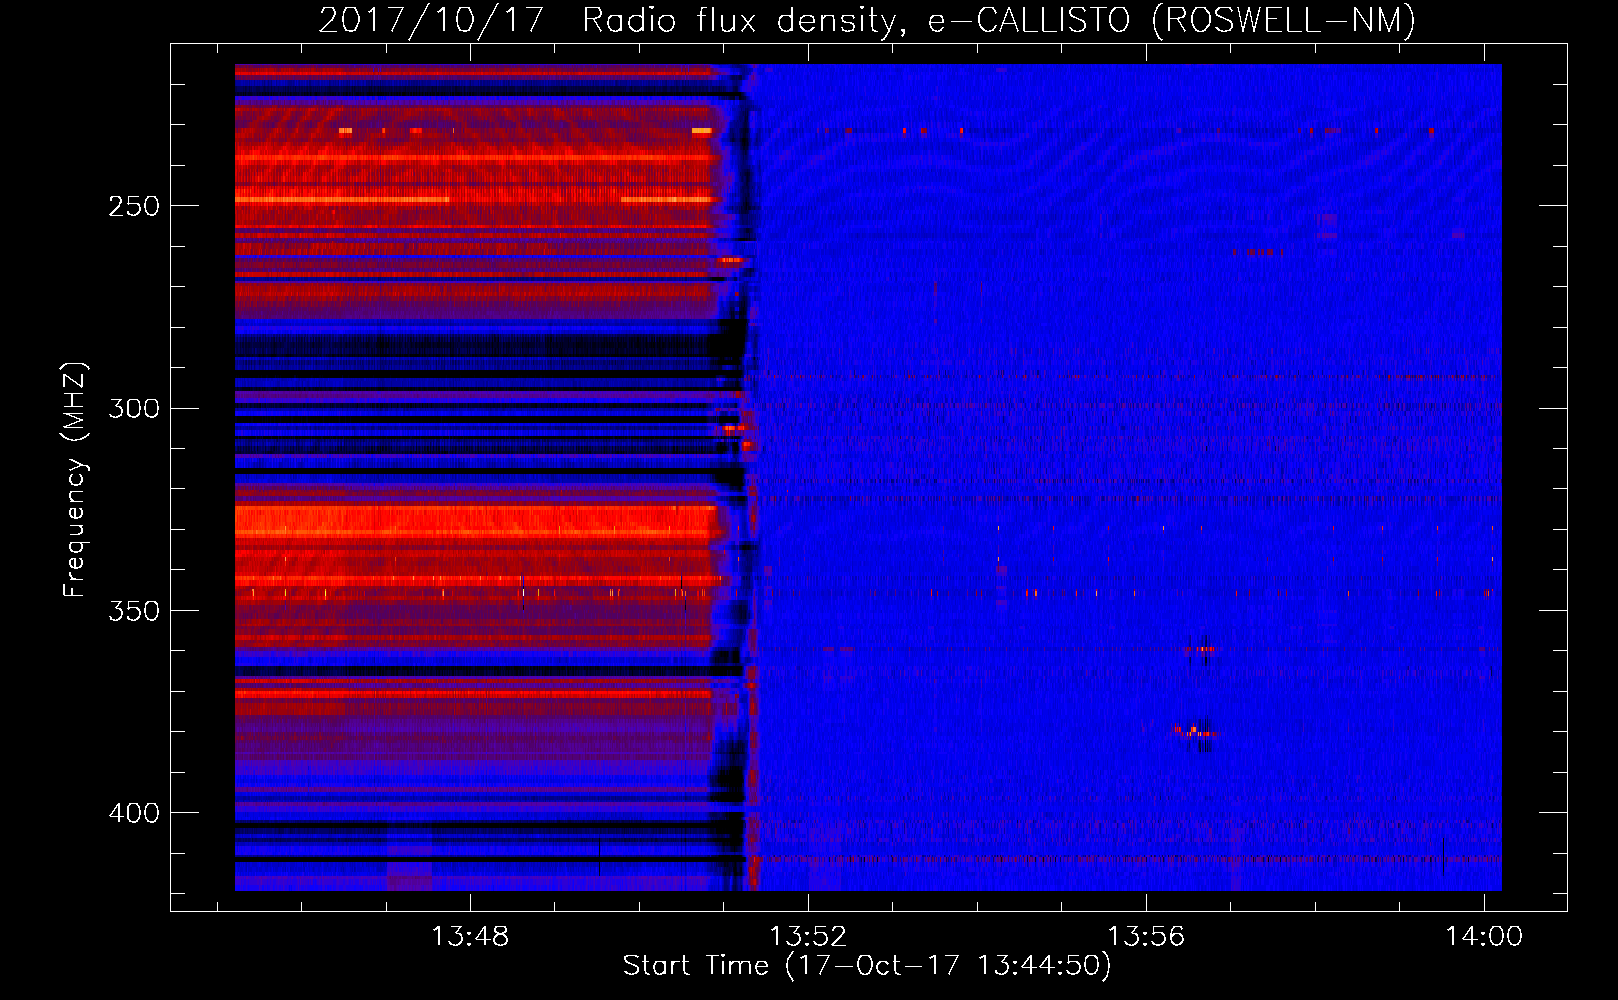
Task: Select the Start Time axis caption
Action: coord(867,966)
